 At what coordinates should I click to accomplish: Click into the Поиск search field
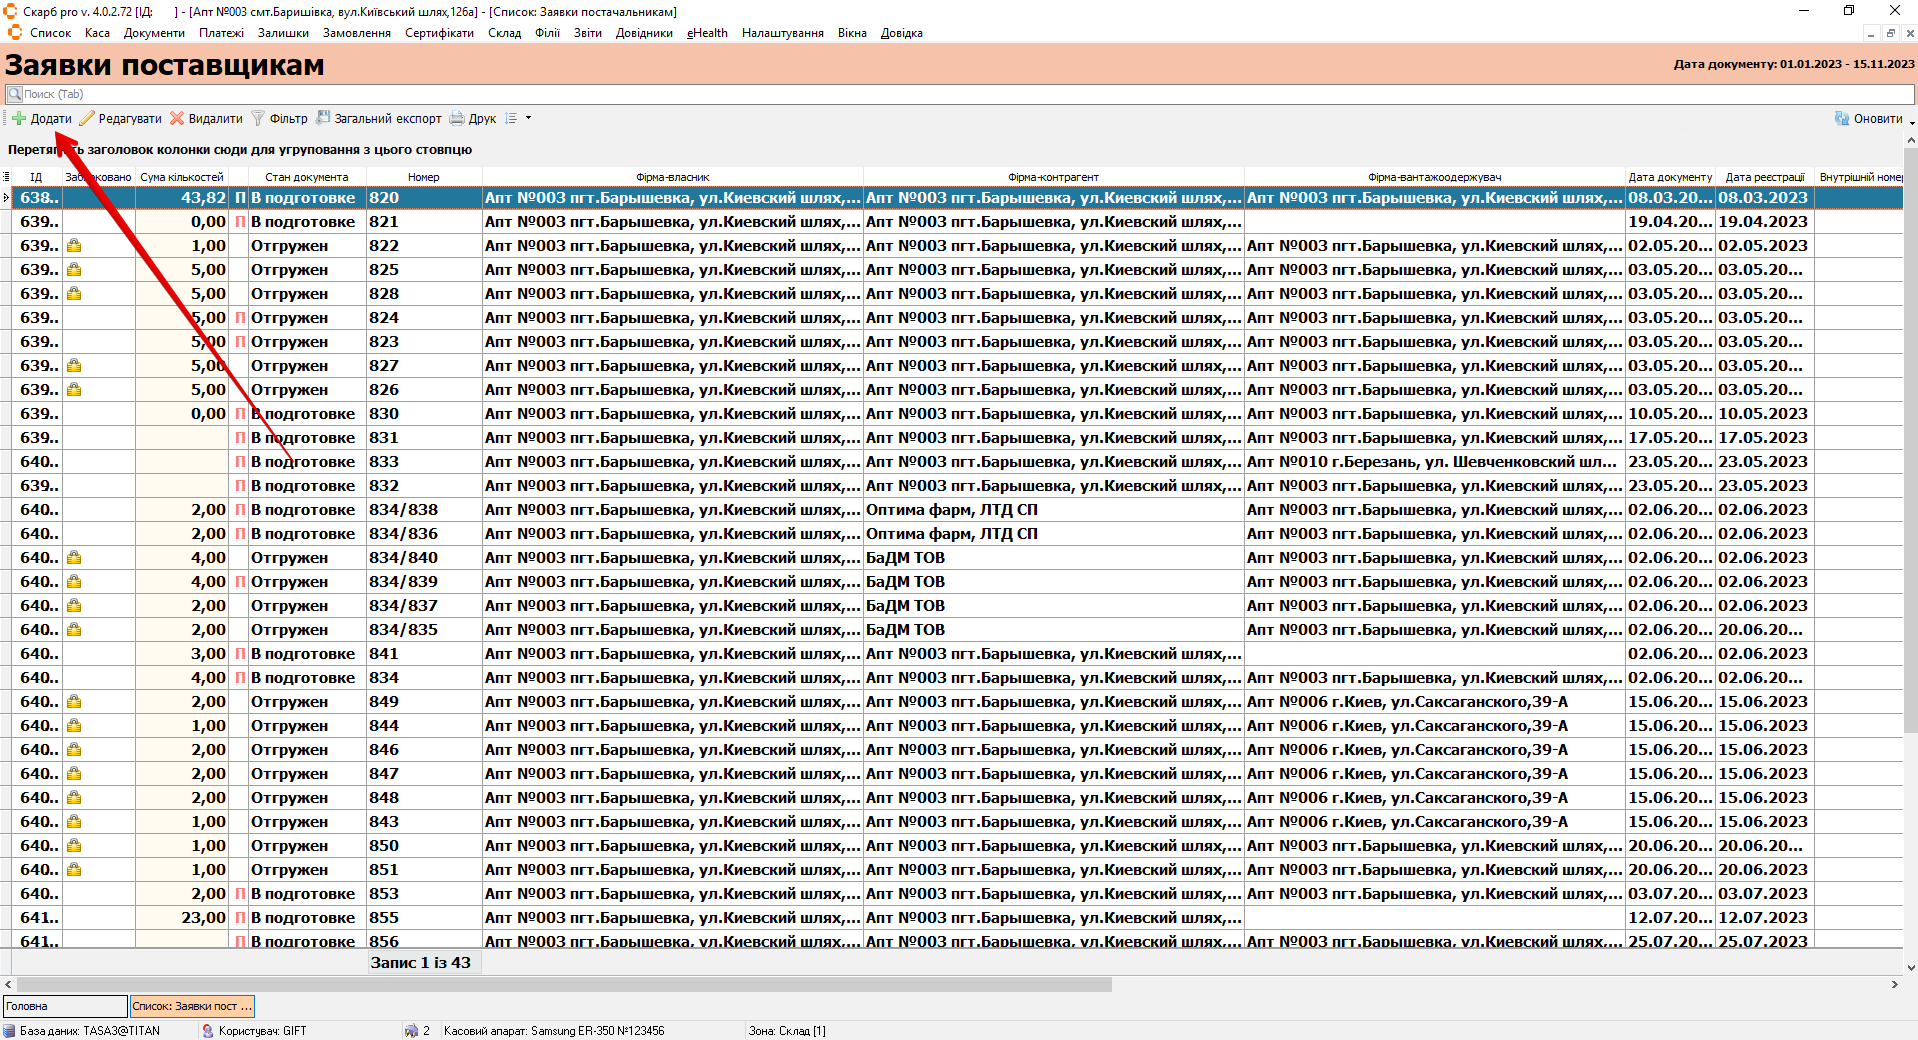tap(900, 94)
